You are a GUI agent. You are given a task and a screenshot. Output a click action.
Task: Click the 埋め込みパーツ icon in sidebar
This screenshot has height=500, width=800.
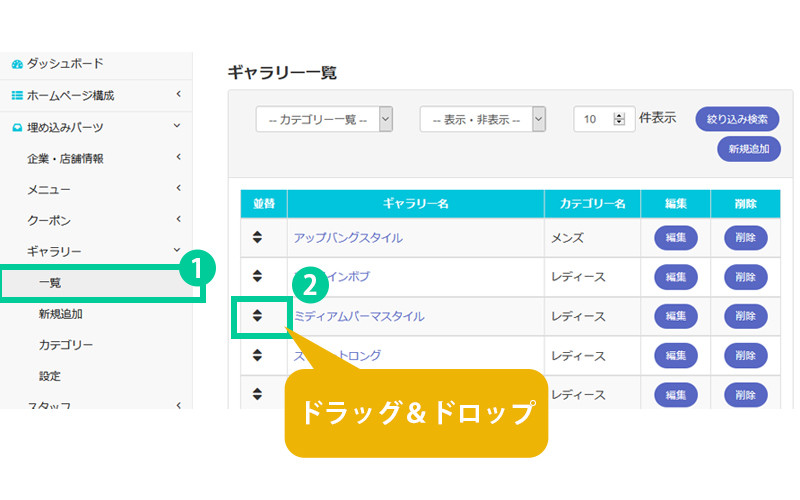16,128
